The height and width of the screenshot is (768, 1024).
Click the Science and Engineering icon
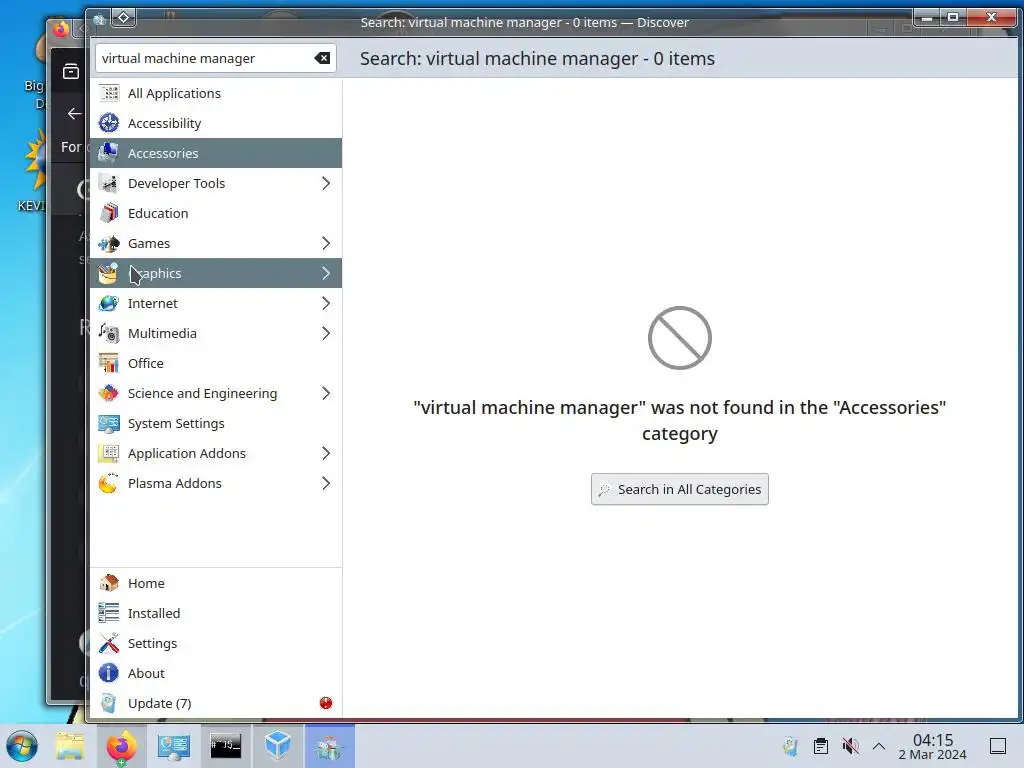109,394
